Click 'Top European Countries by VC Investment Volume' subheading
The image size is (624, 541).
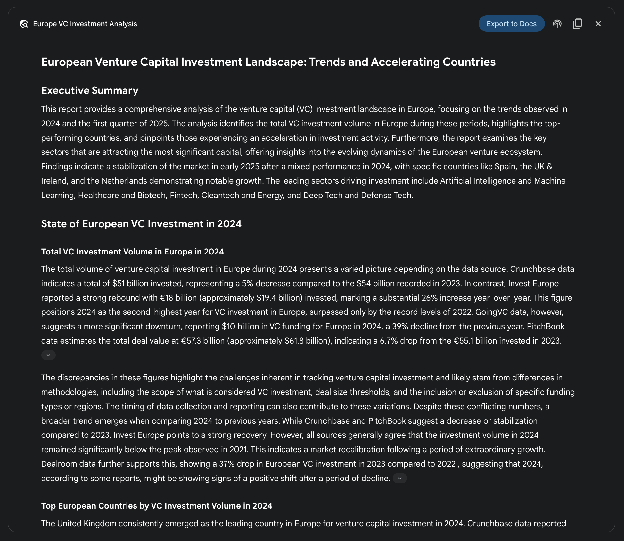[x=156, y=506]
